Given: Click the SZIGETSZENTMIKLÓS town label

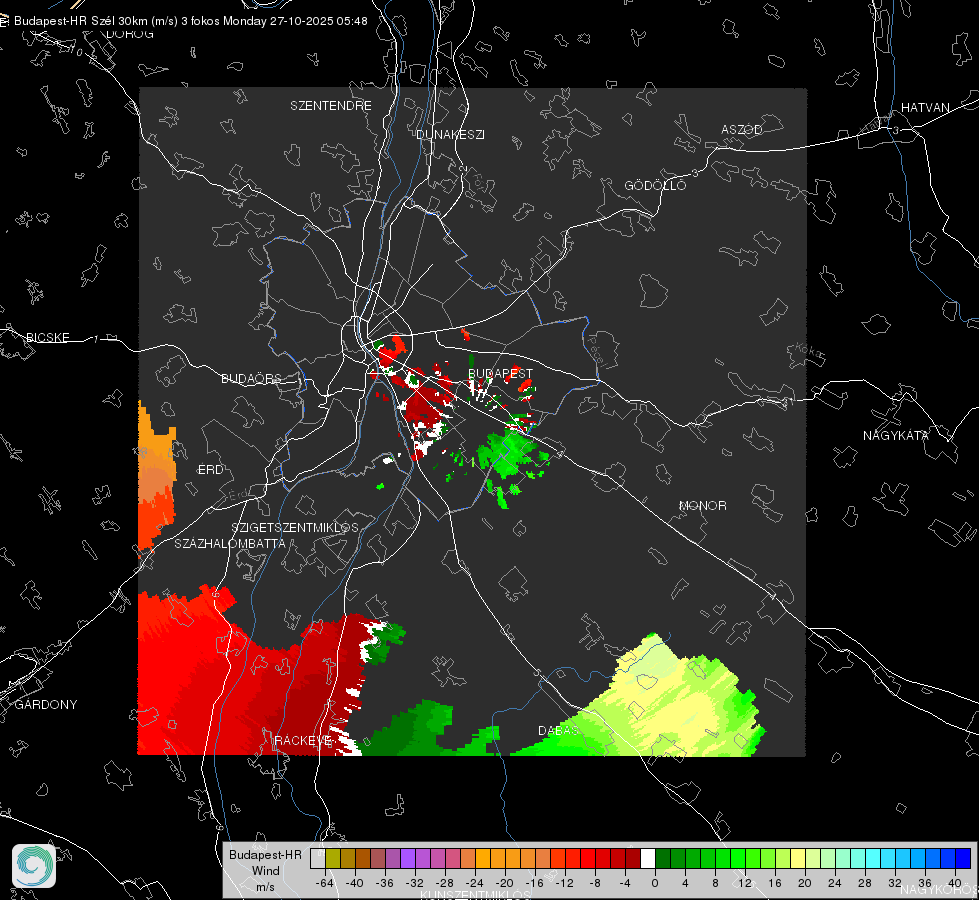Looking at the screenshot, I should click(295, 527).
